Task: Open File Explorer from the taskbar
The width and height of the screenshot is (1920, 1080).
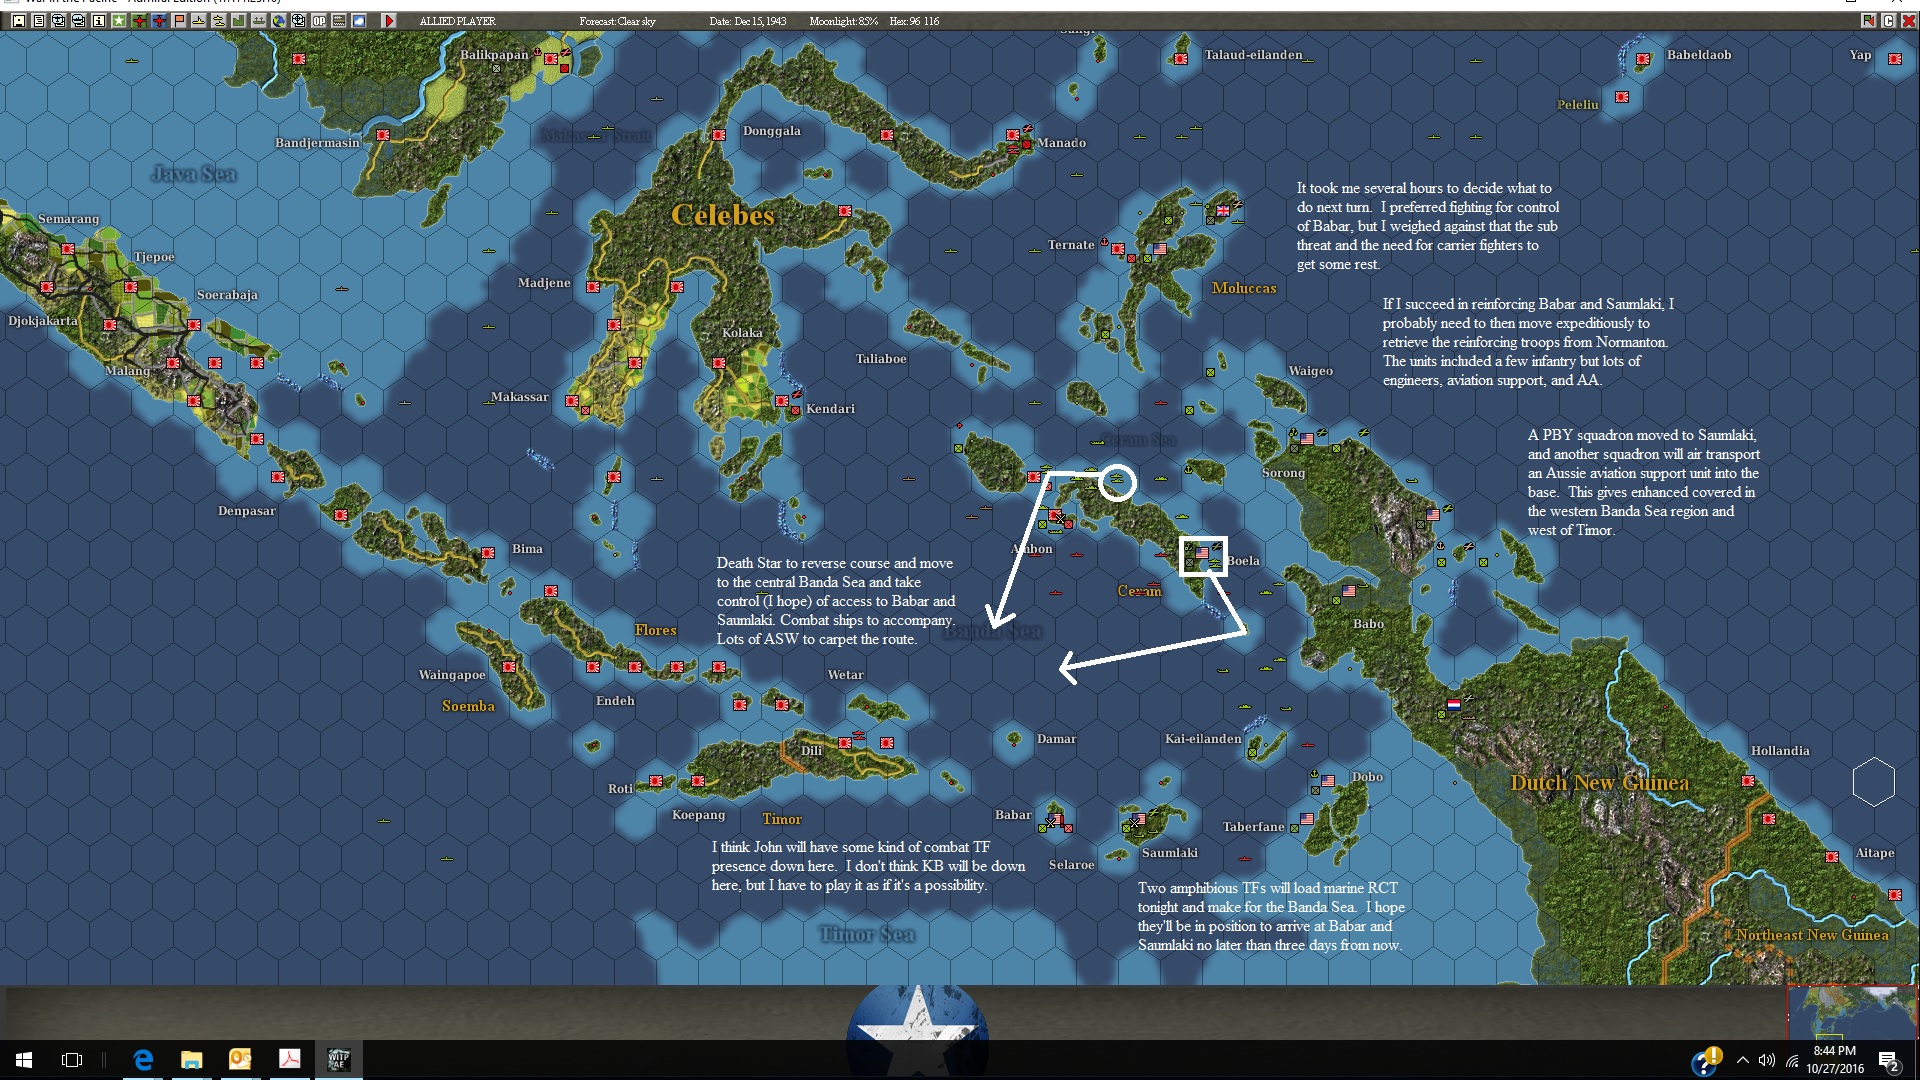Action: [x=191, y=1060]
